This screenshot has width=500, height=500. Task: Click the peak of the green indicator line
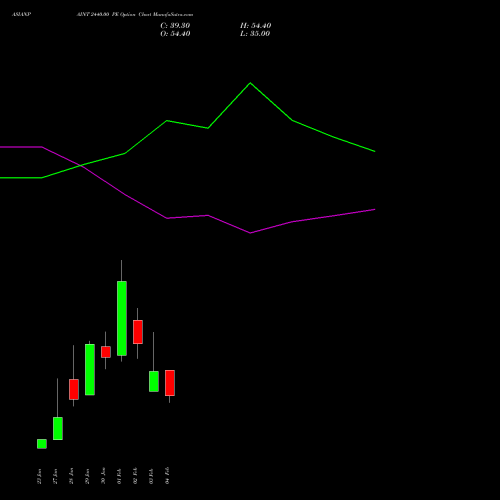250,83
